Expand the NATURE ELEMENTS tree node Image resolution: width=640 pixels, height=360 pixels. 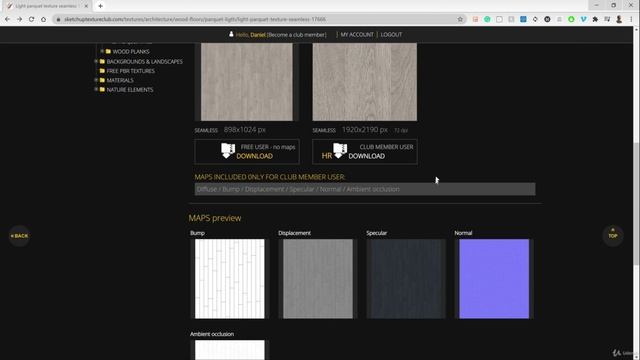pyautogui.click(x=96, y=89)
